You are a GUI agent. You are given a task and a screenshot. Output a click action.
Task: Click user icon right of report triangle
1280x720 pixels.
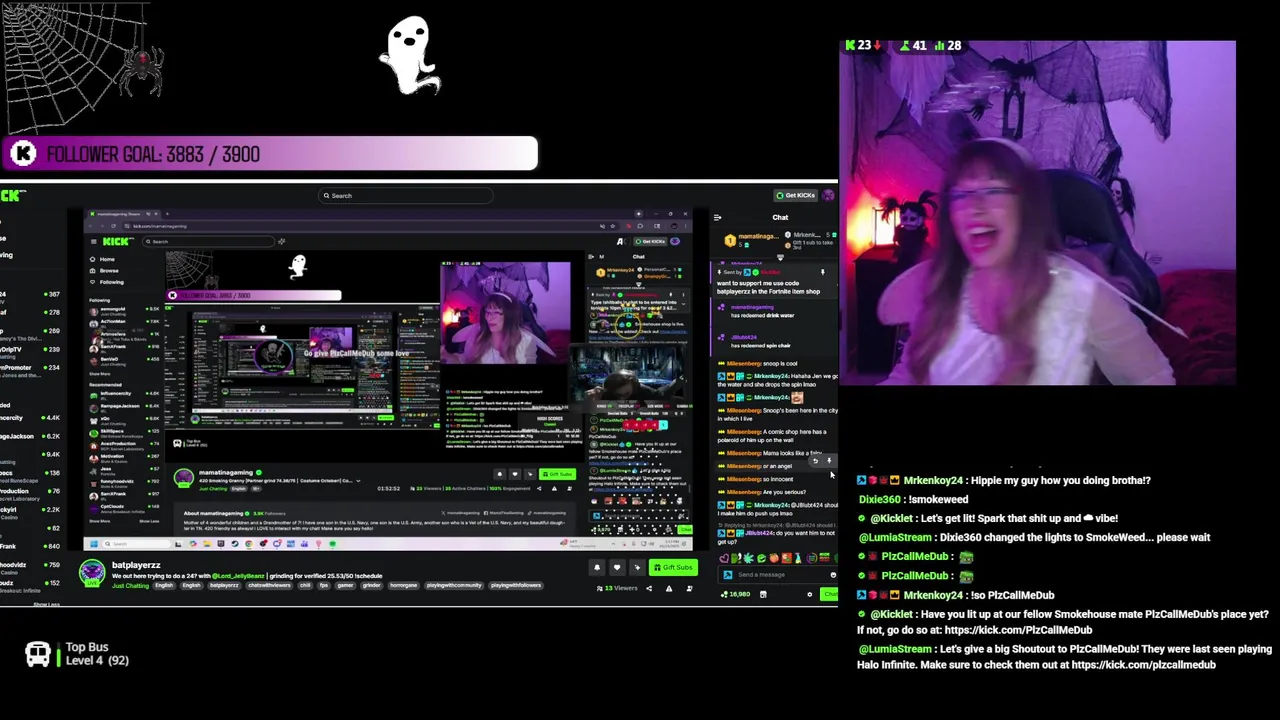[689, 588]
